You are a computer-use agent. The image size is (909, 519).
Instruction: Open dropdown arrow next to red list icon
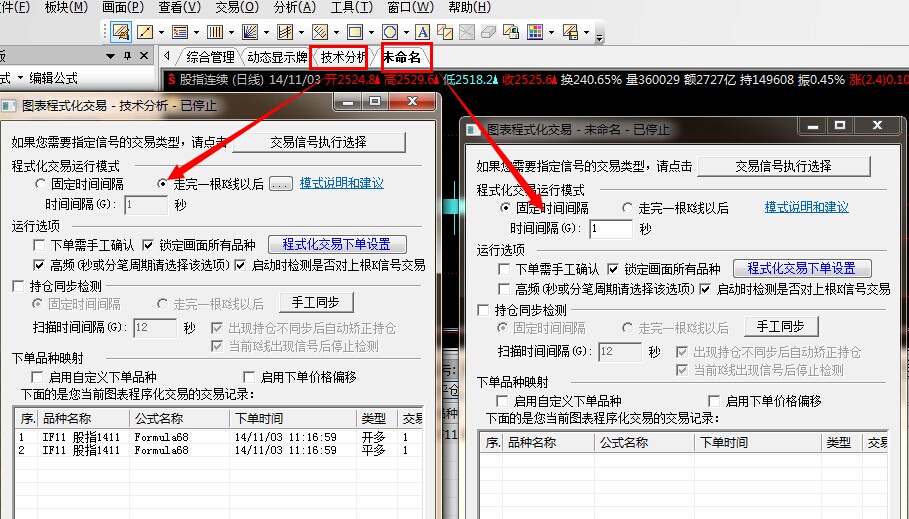pos(196,32)
